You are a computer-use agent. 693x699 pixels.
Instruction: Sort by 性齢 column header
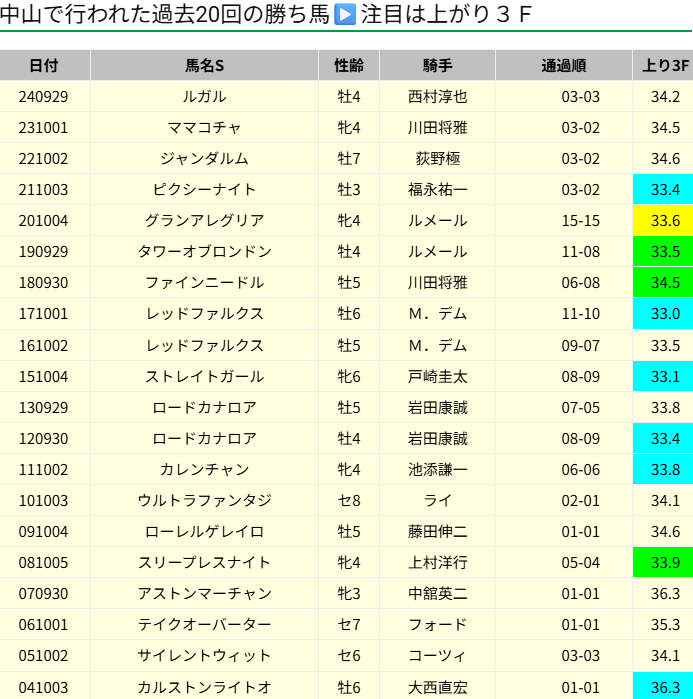[x=349, y=66]
